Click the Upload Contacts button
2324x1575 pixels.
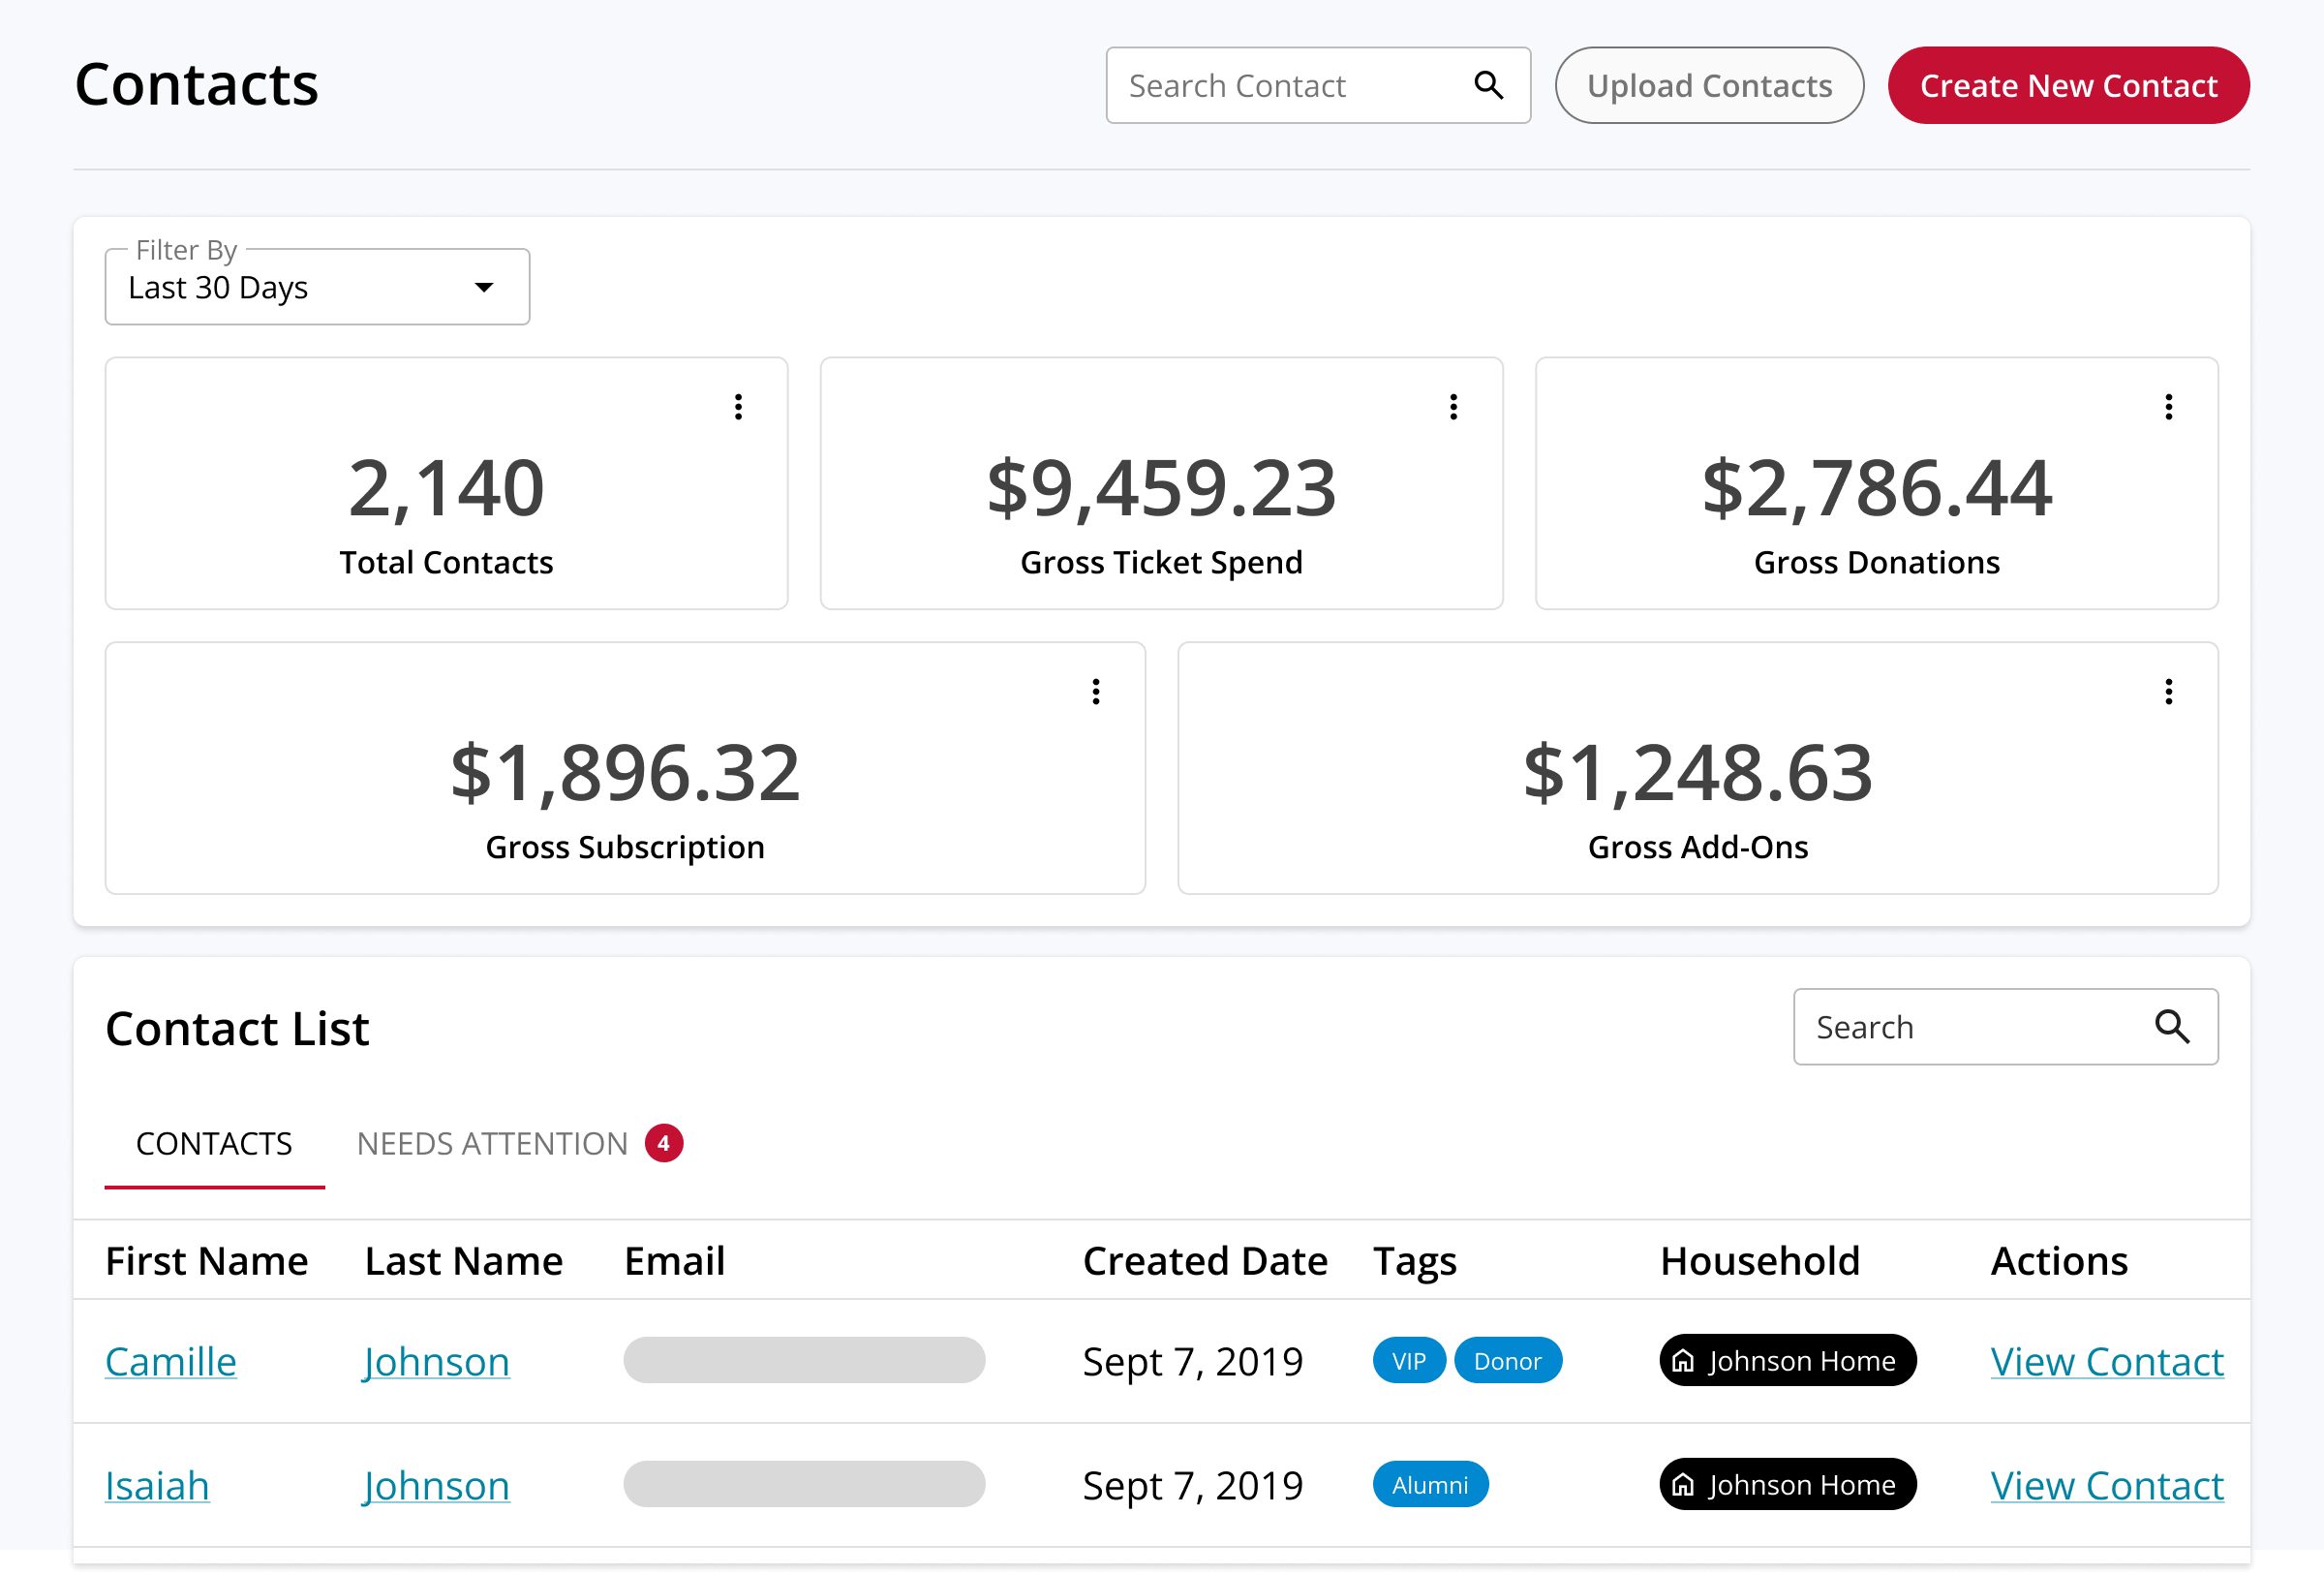pyautogui.click(x=1709, y=85)
